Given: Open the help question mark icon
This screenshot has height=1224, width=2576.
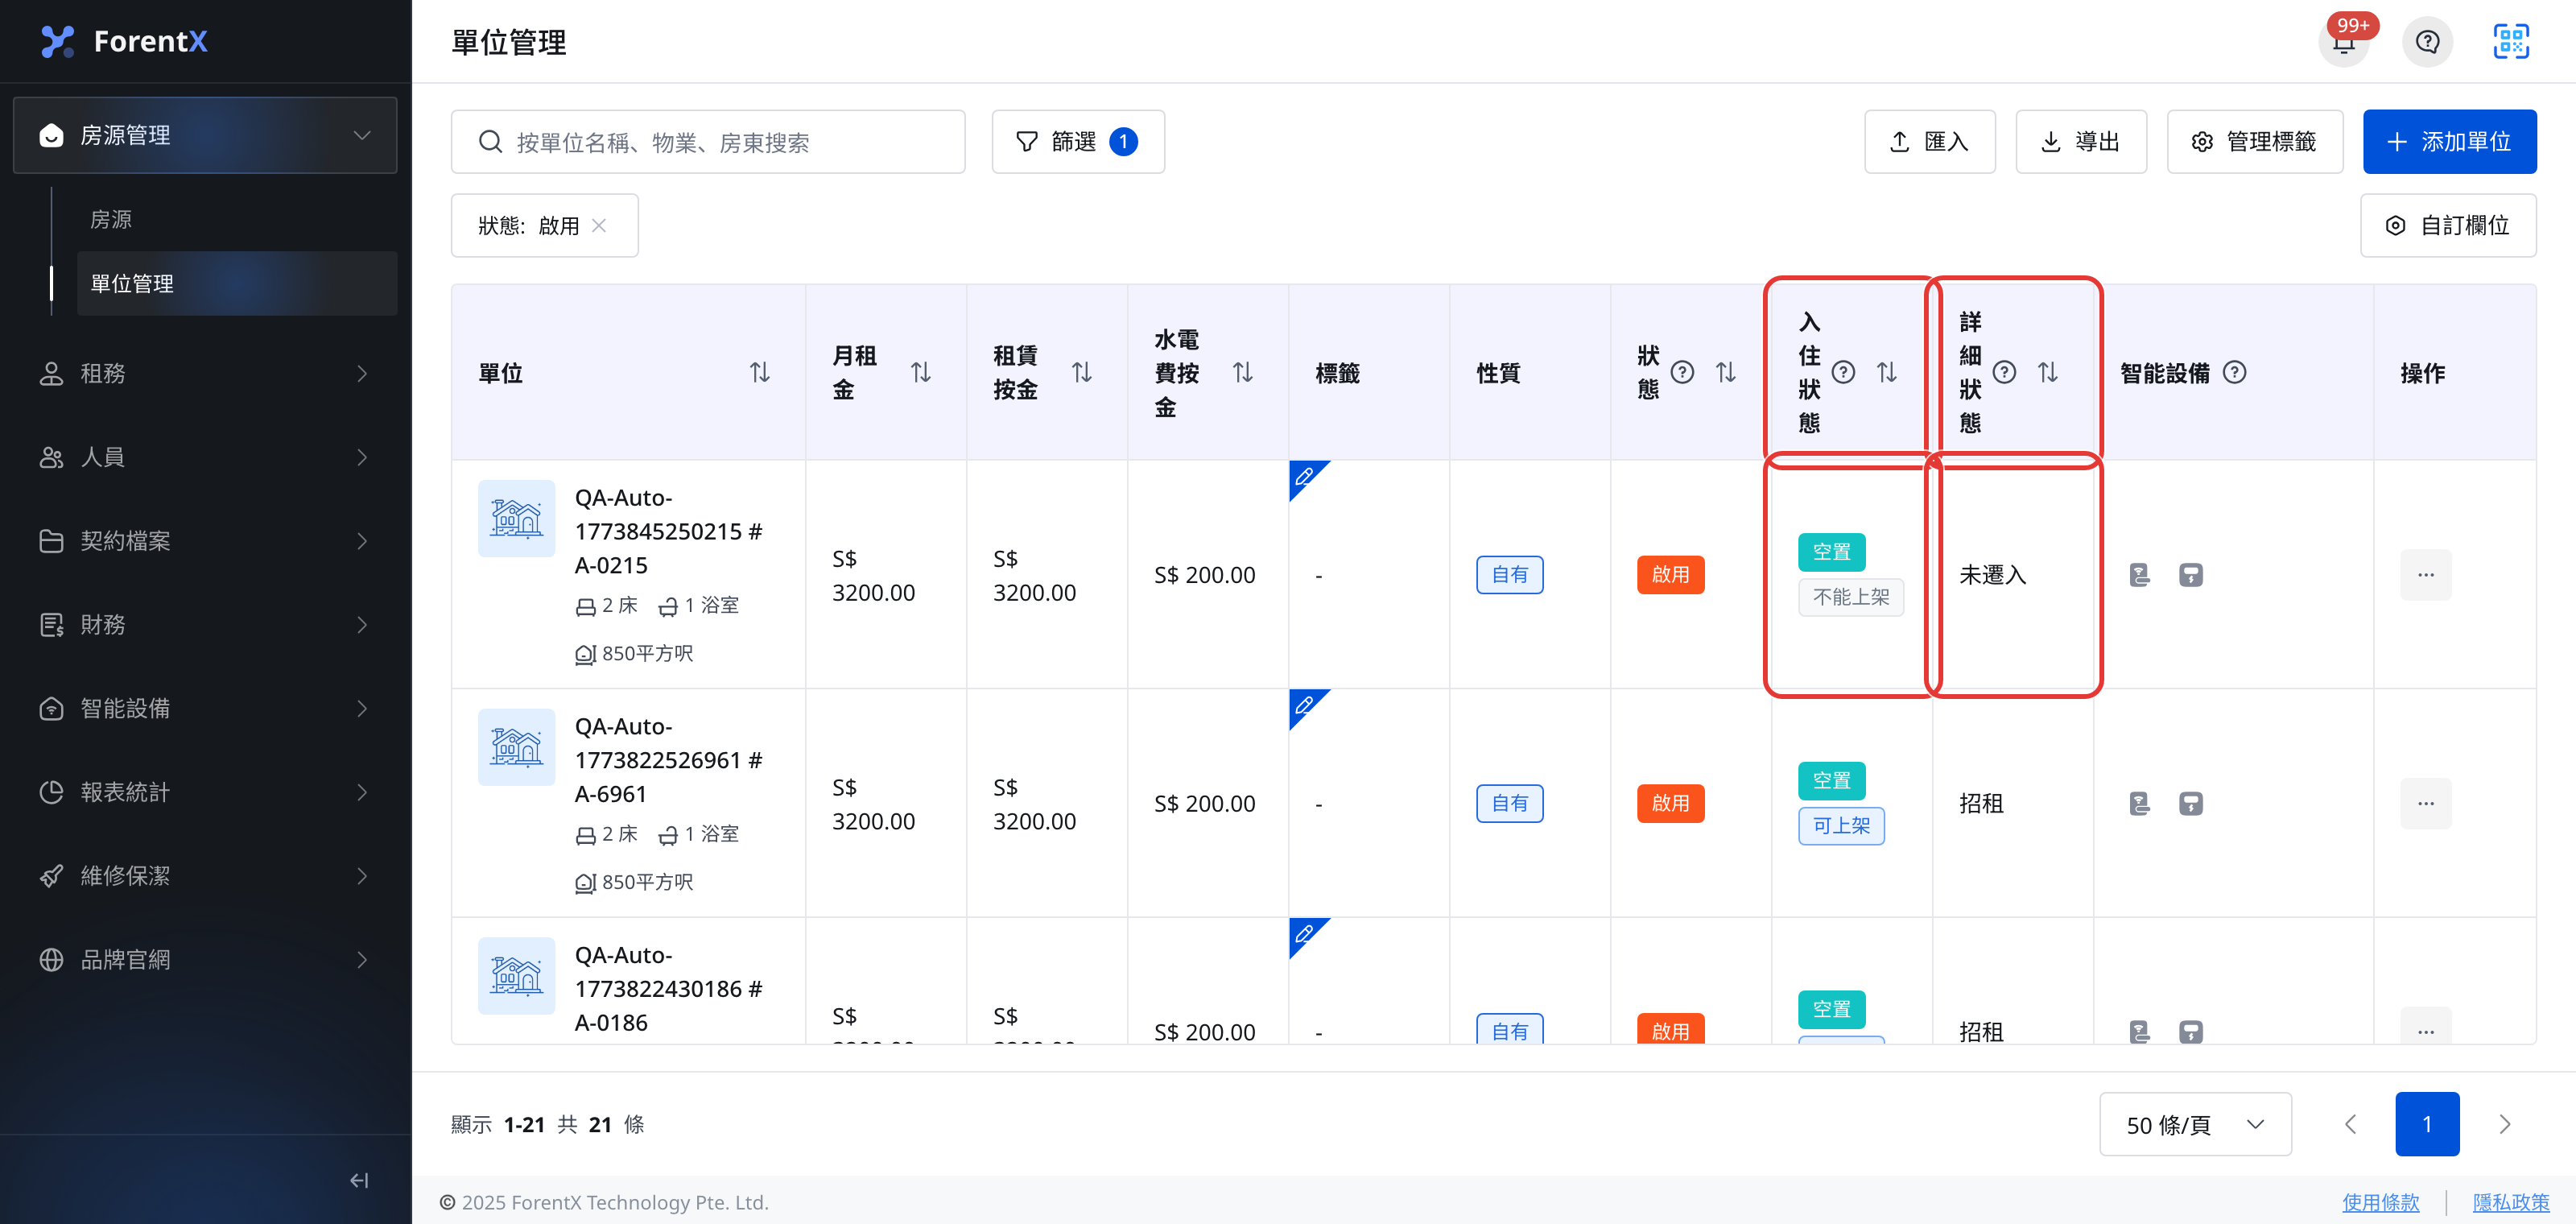Looking at the screenshot, I should tap(2427, 42).
